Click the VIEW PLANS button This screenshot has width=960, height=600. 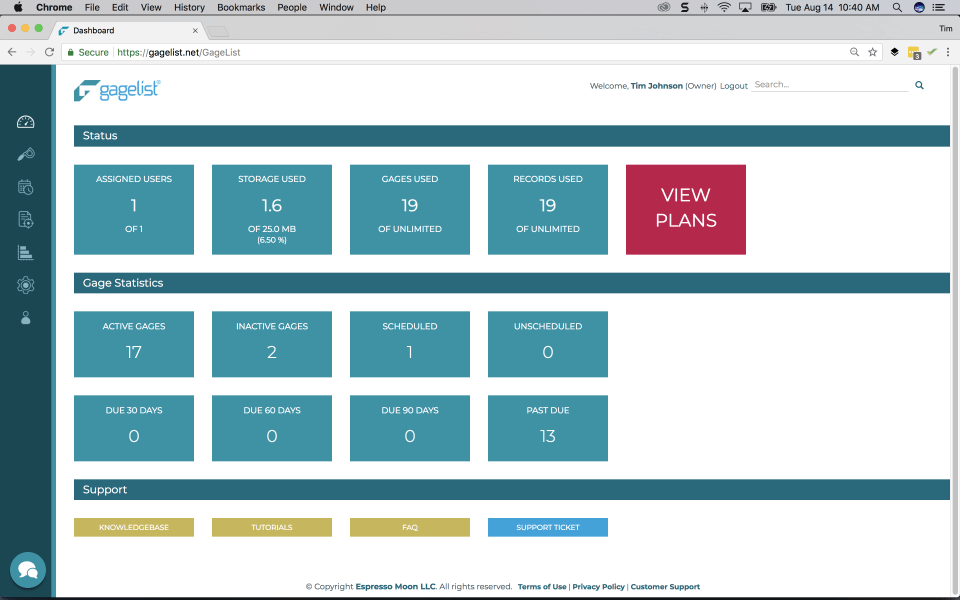coord(685,209)
